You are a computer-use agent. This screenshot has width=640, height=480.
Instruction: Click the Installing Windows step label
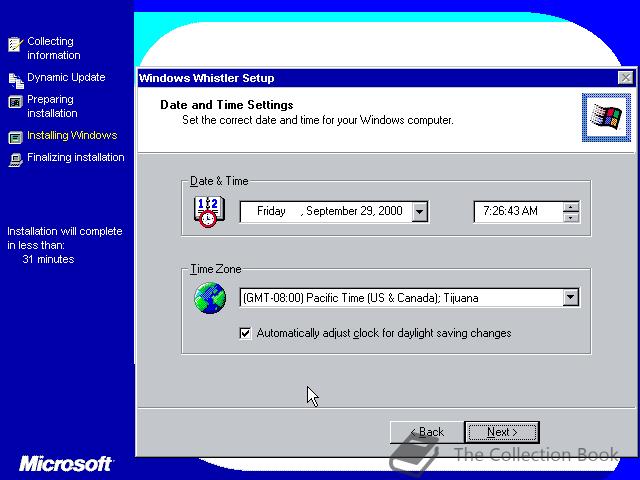(x=72, y=135)
